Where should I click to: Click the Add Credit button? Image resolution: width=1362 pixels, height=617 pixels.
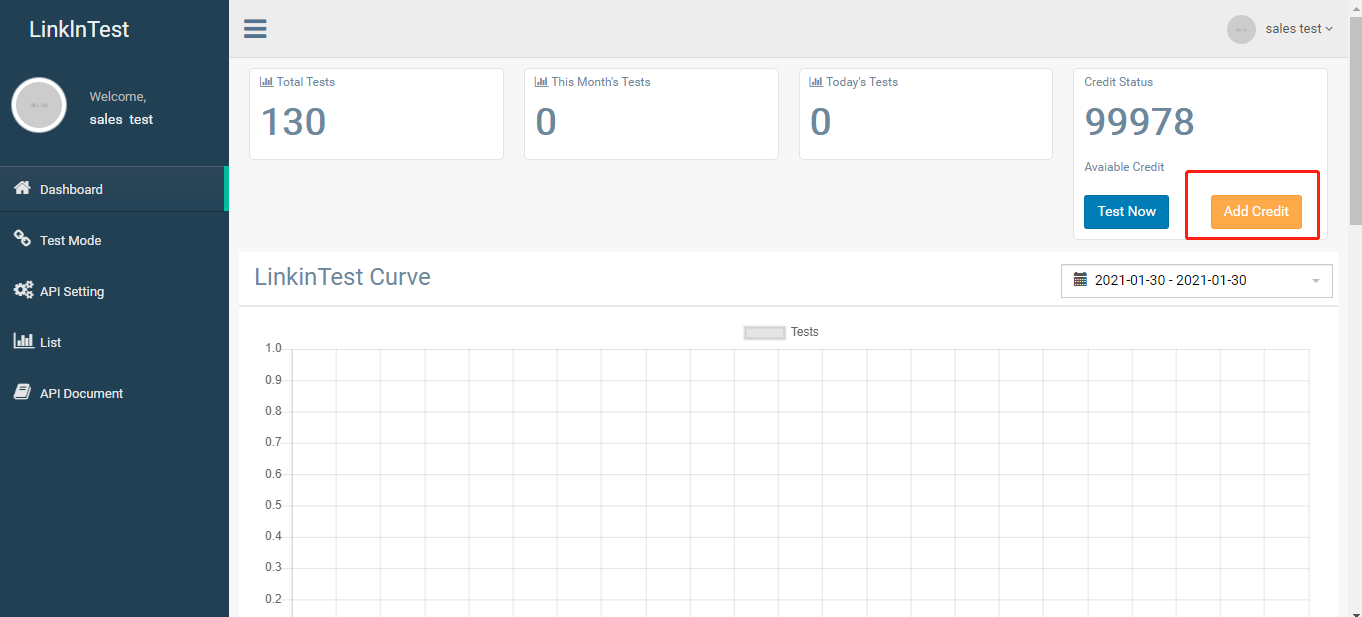[1256, 212]
